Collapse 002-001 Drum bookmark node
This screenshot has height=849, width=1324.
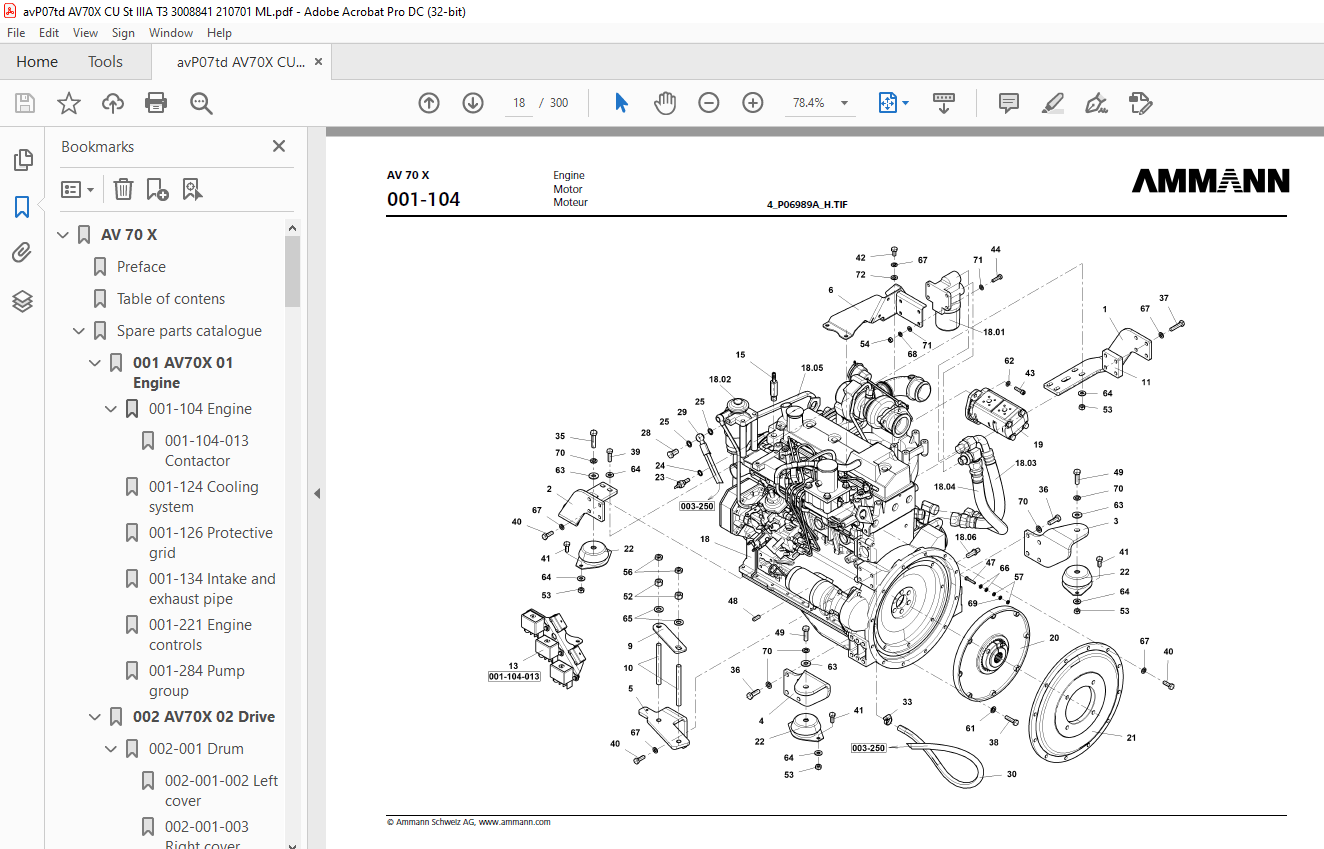coord(111,749)
